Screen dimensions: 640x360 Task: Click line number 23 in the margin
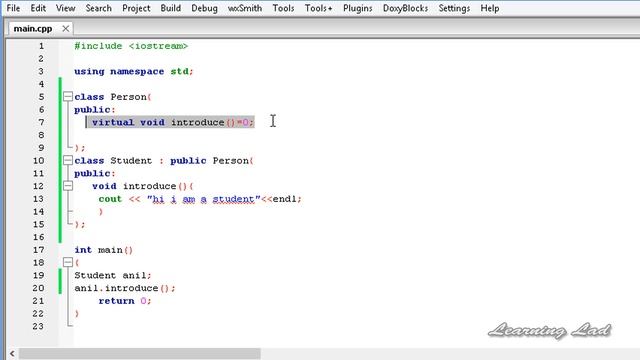click(x=38, y=327)
